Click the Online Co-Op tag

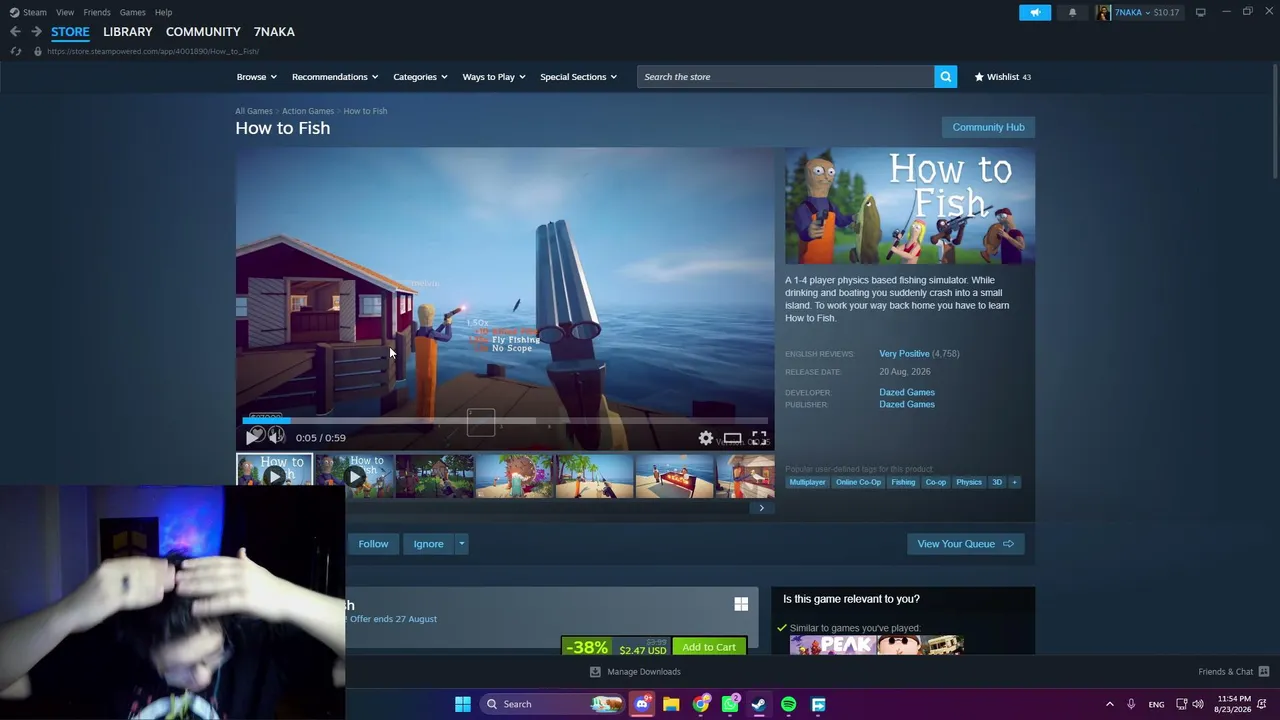coord(858,482)
